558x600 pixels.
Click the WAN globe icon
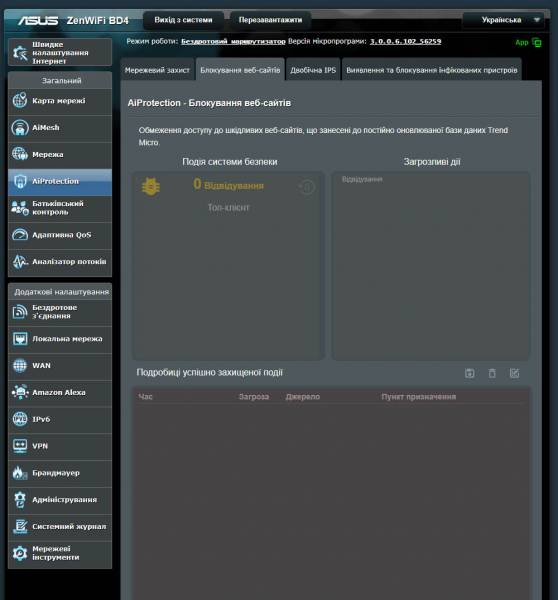(x=20, y=365)
